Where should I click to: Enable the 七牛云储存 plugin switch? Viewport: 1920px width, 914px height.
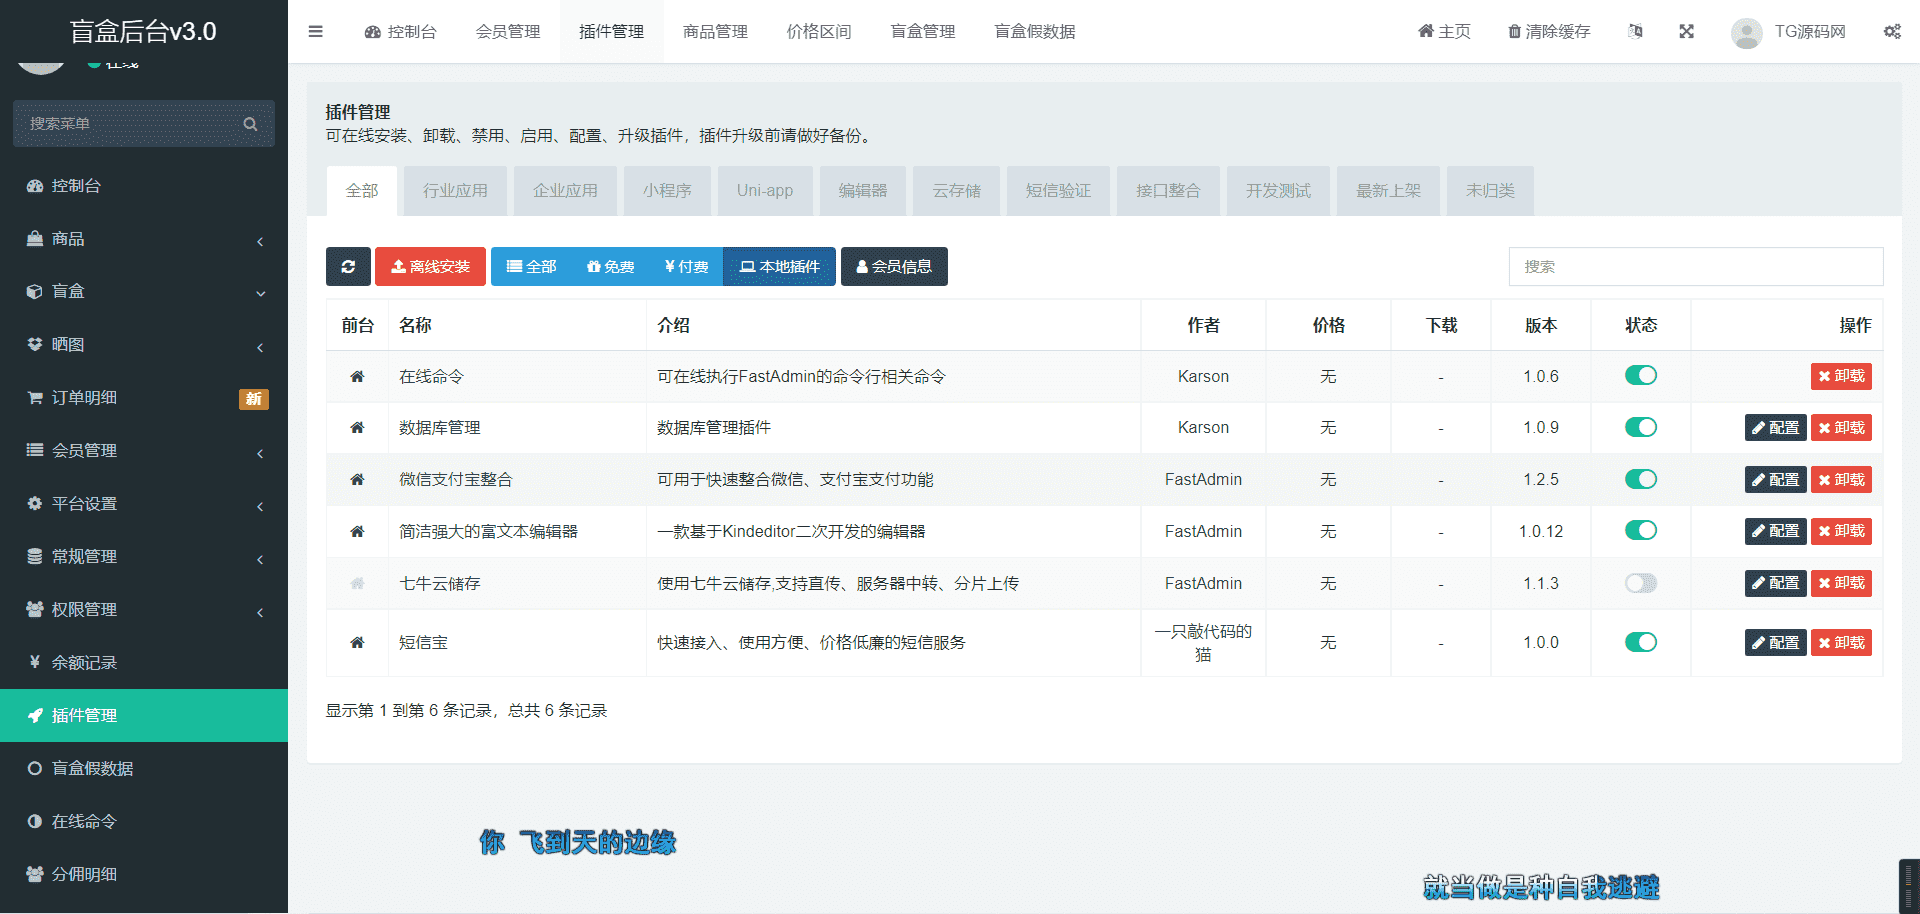(1640, 583)
